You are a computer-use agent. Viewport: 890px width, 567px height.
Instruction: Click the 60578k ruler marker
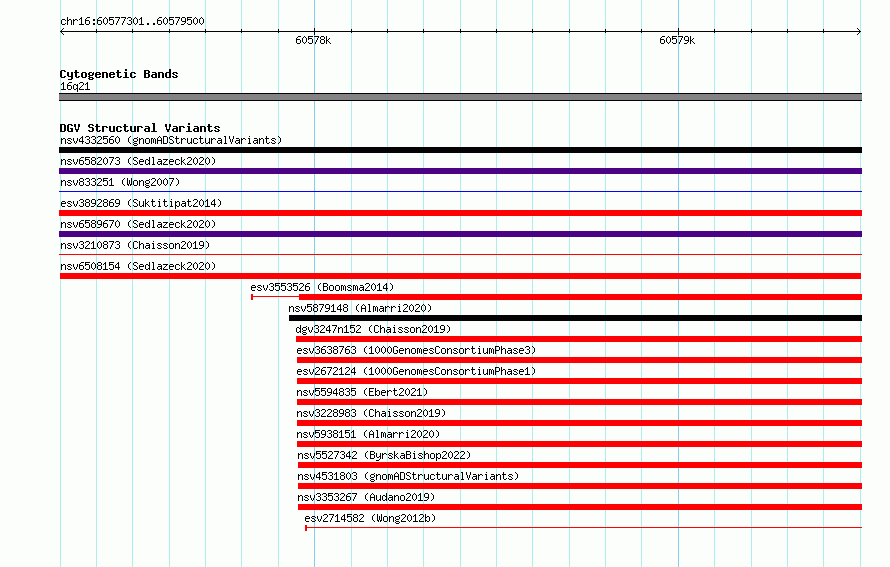pos(313,40)
